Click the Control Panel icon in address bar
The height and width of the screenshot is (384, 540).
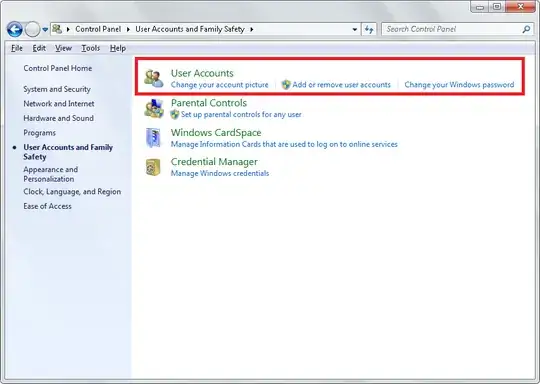[57, 29]
